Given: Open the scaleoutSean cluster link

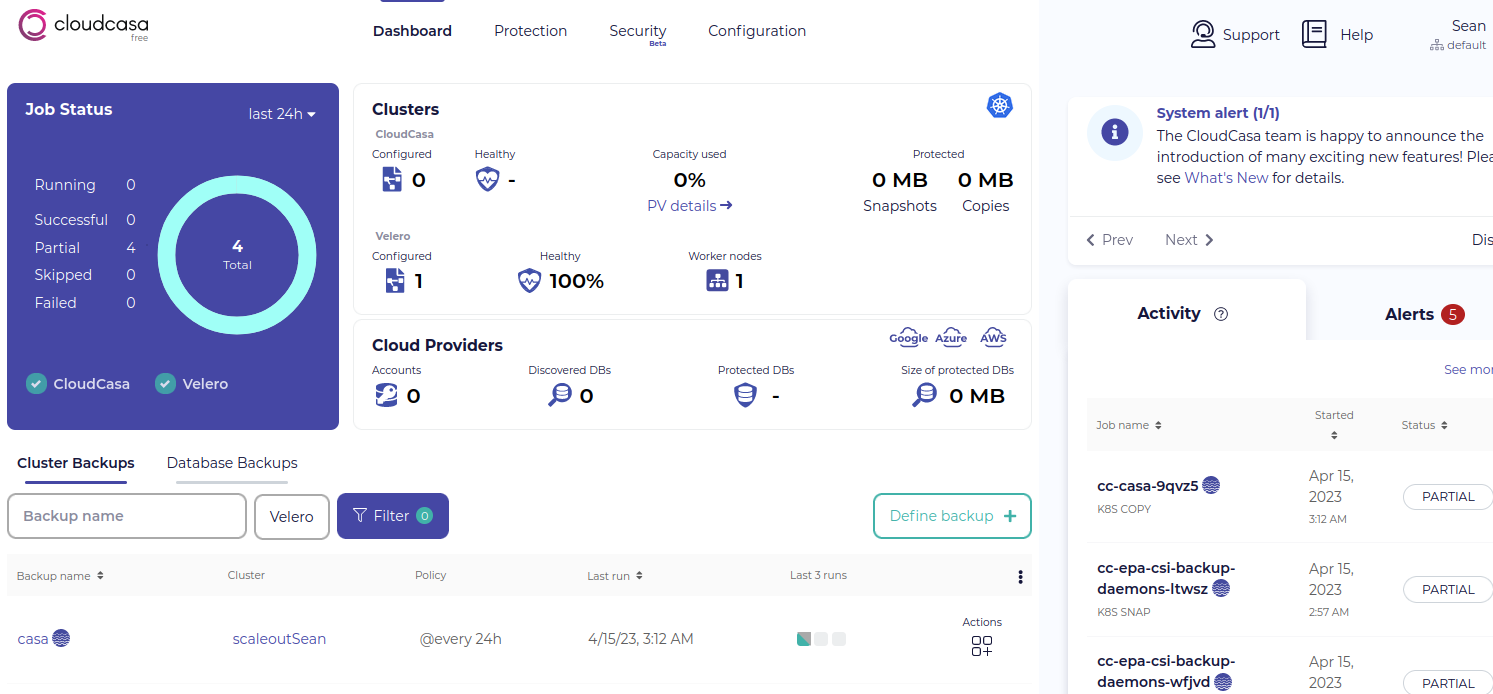Looking at the screenshot, I should 279,639.
